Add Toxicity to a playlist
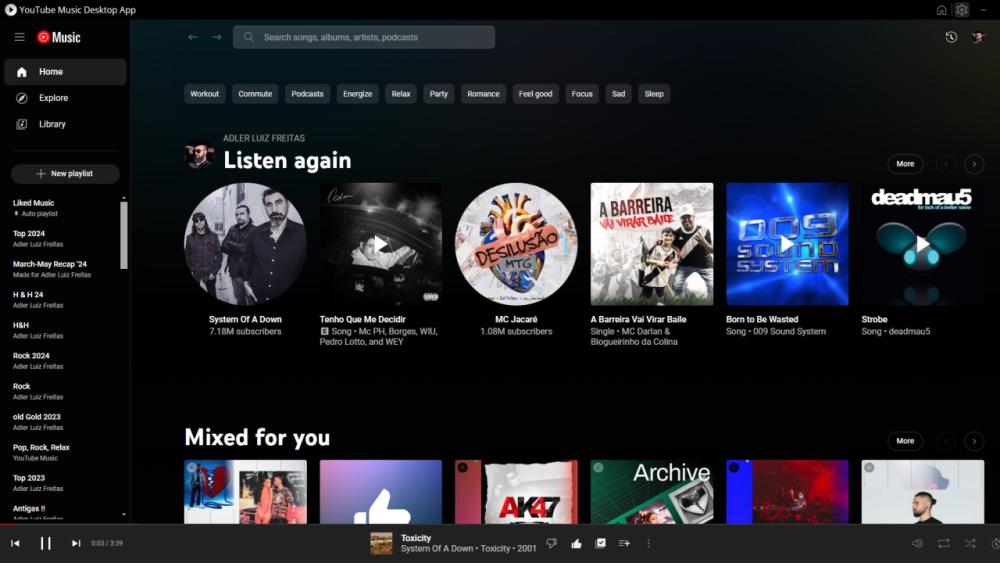Screen dimensions: 1000x563 (624, 543)
